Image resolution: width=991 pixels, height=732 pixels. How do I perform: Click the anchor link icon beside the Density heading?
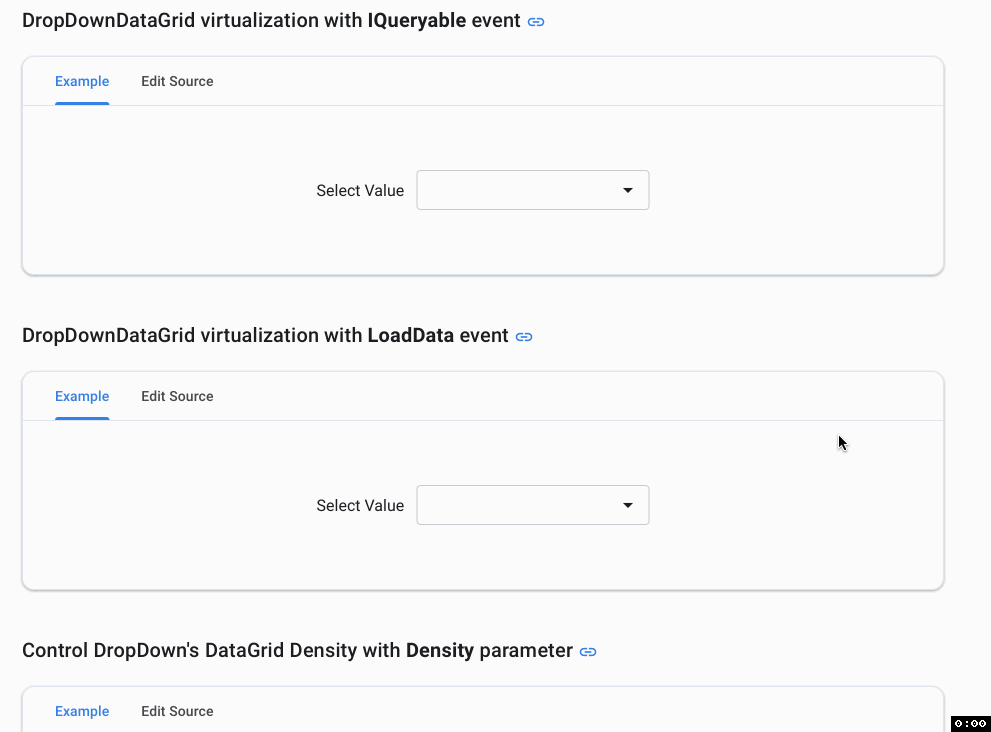[588, 651]
